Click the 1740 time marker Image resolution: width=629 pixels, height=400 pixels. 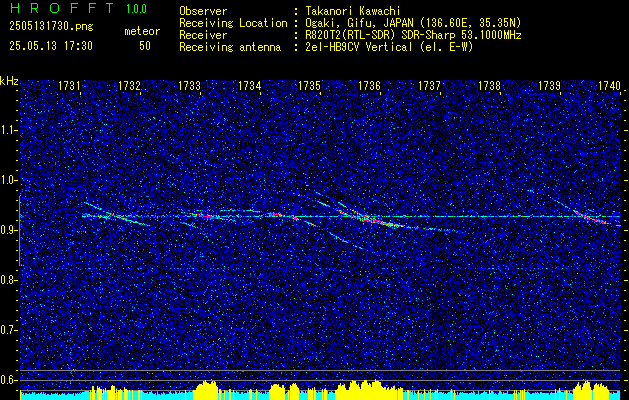[x=609, y=86]
